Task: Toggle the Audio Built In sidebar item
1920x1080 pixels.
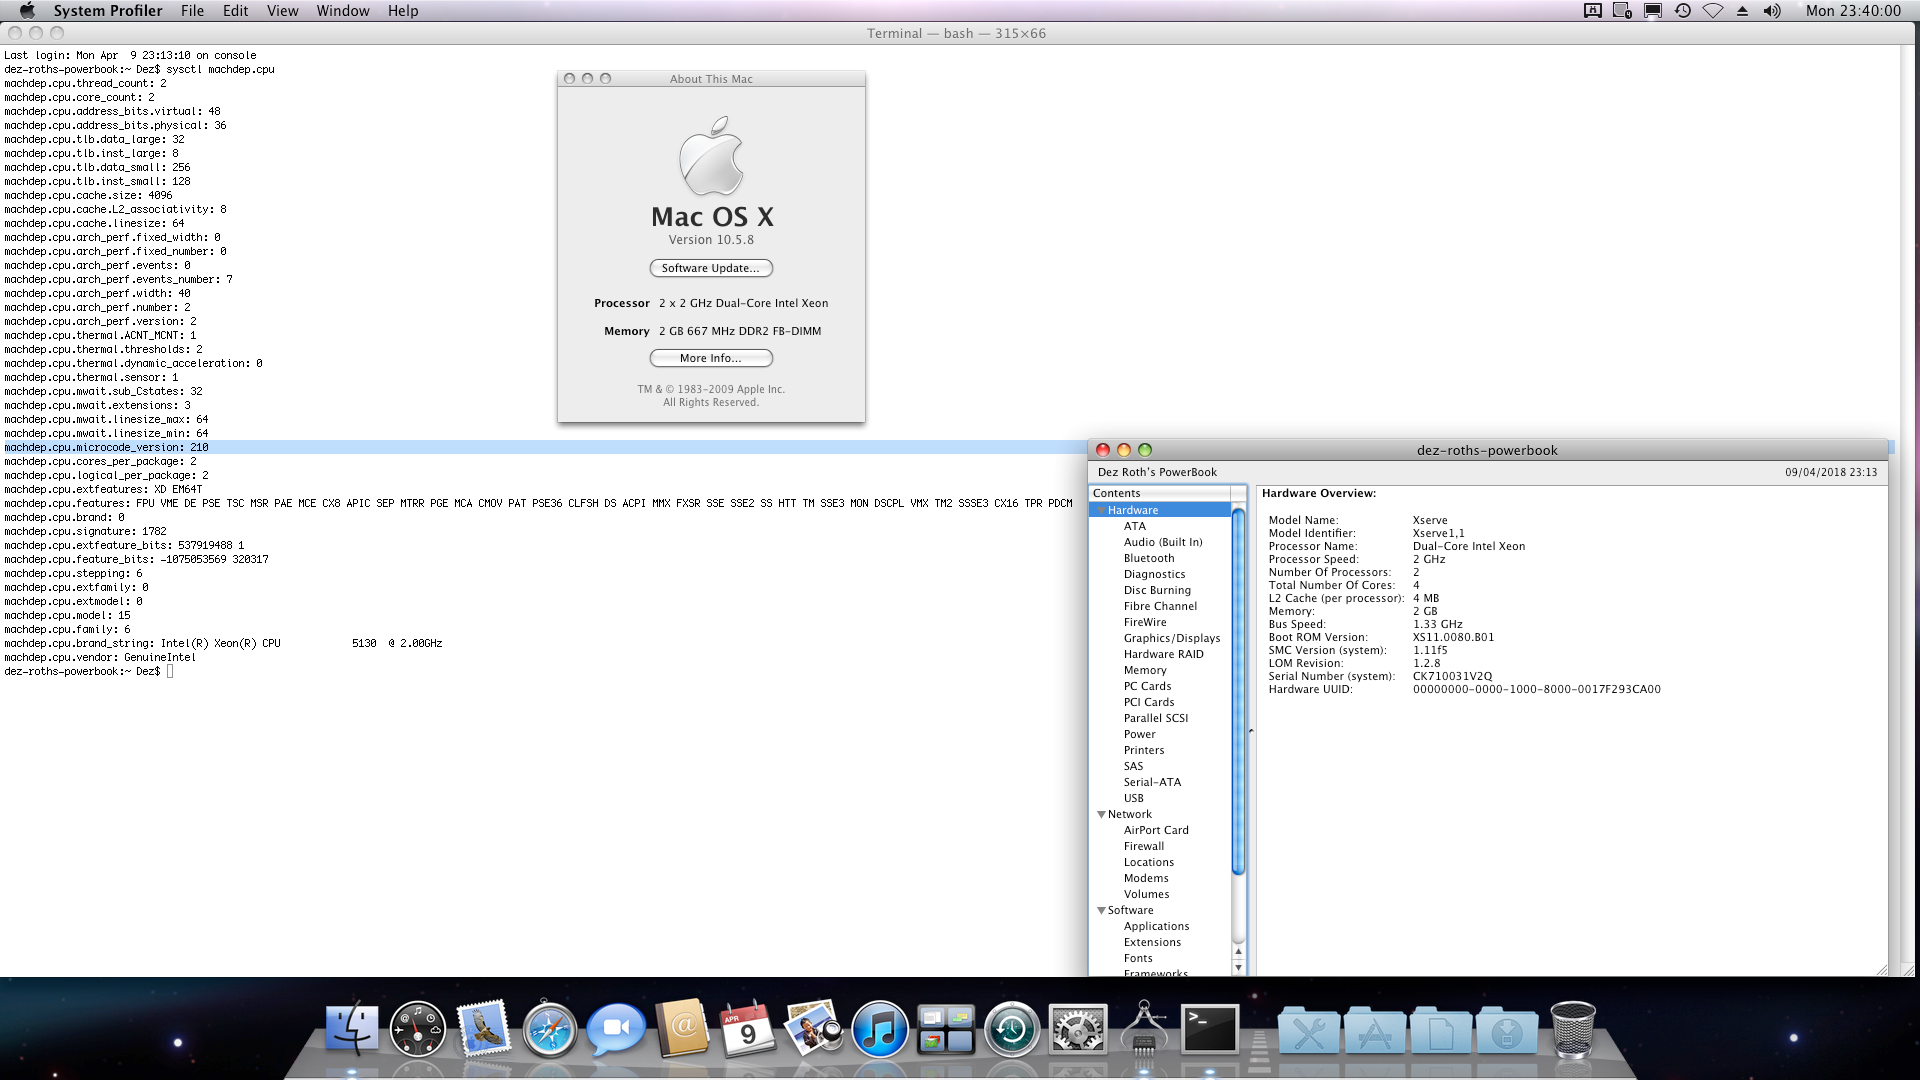Action: [1162, 542]
